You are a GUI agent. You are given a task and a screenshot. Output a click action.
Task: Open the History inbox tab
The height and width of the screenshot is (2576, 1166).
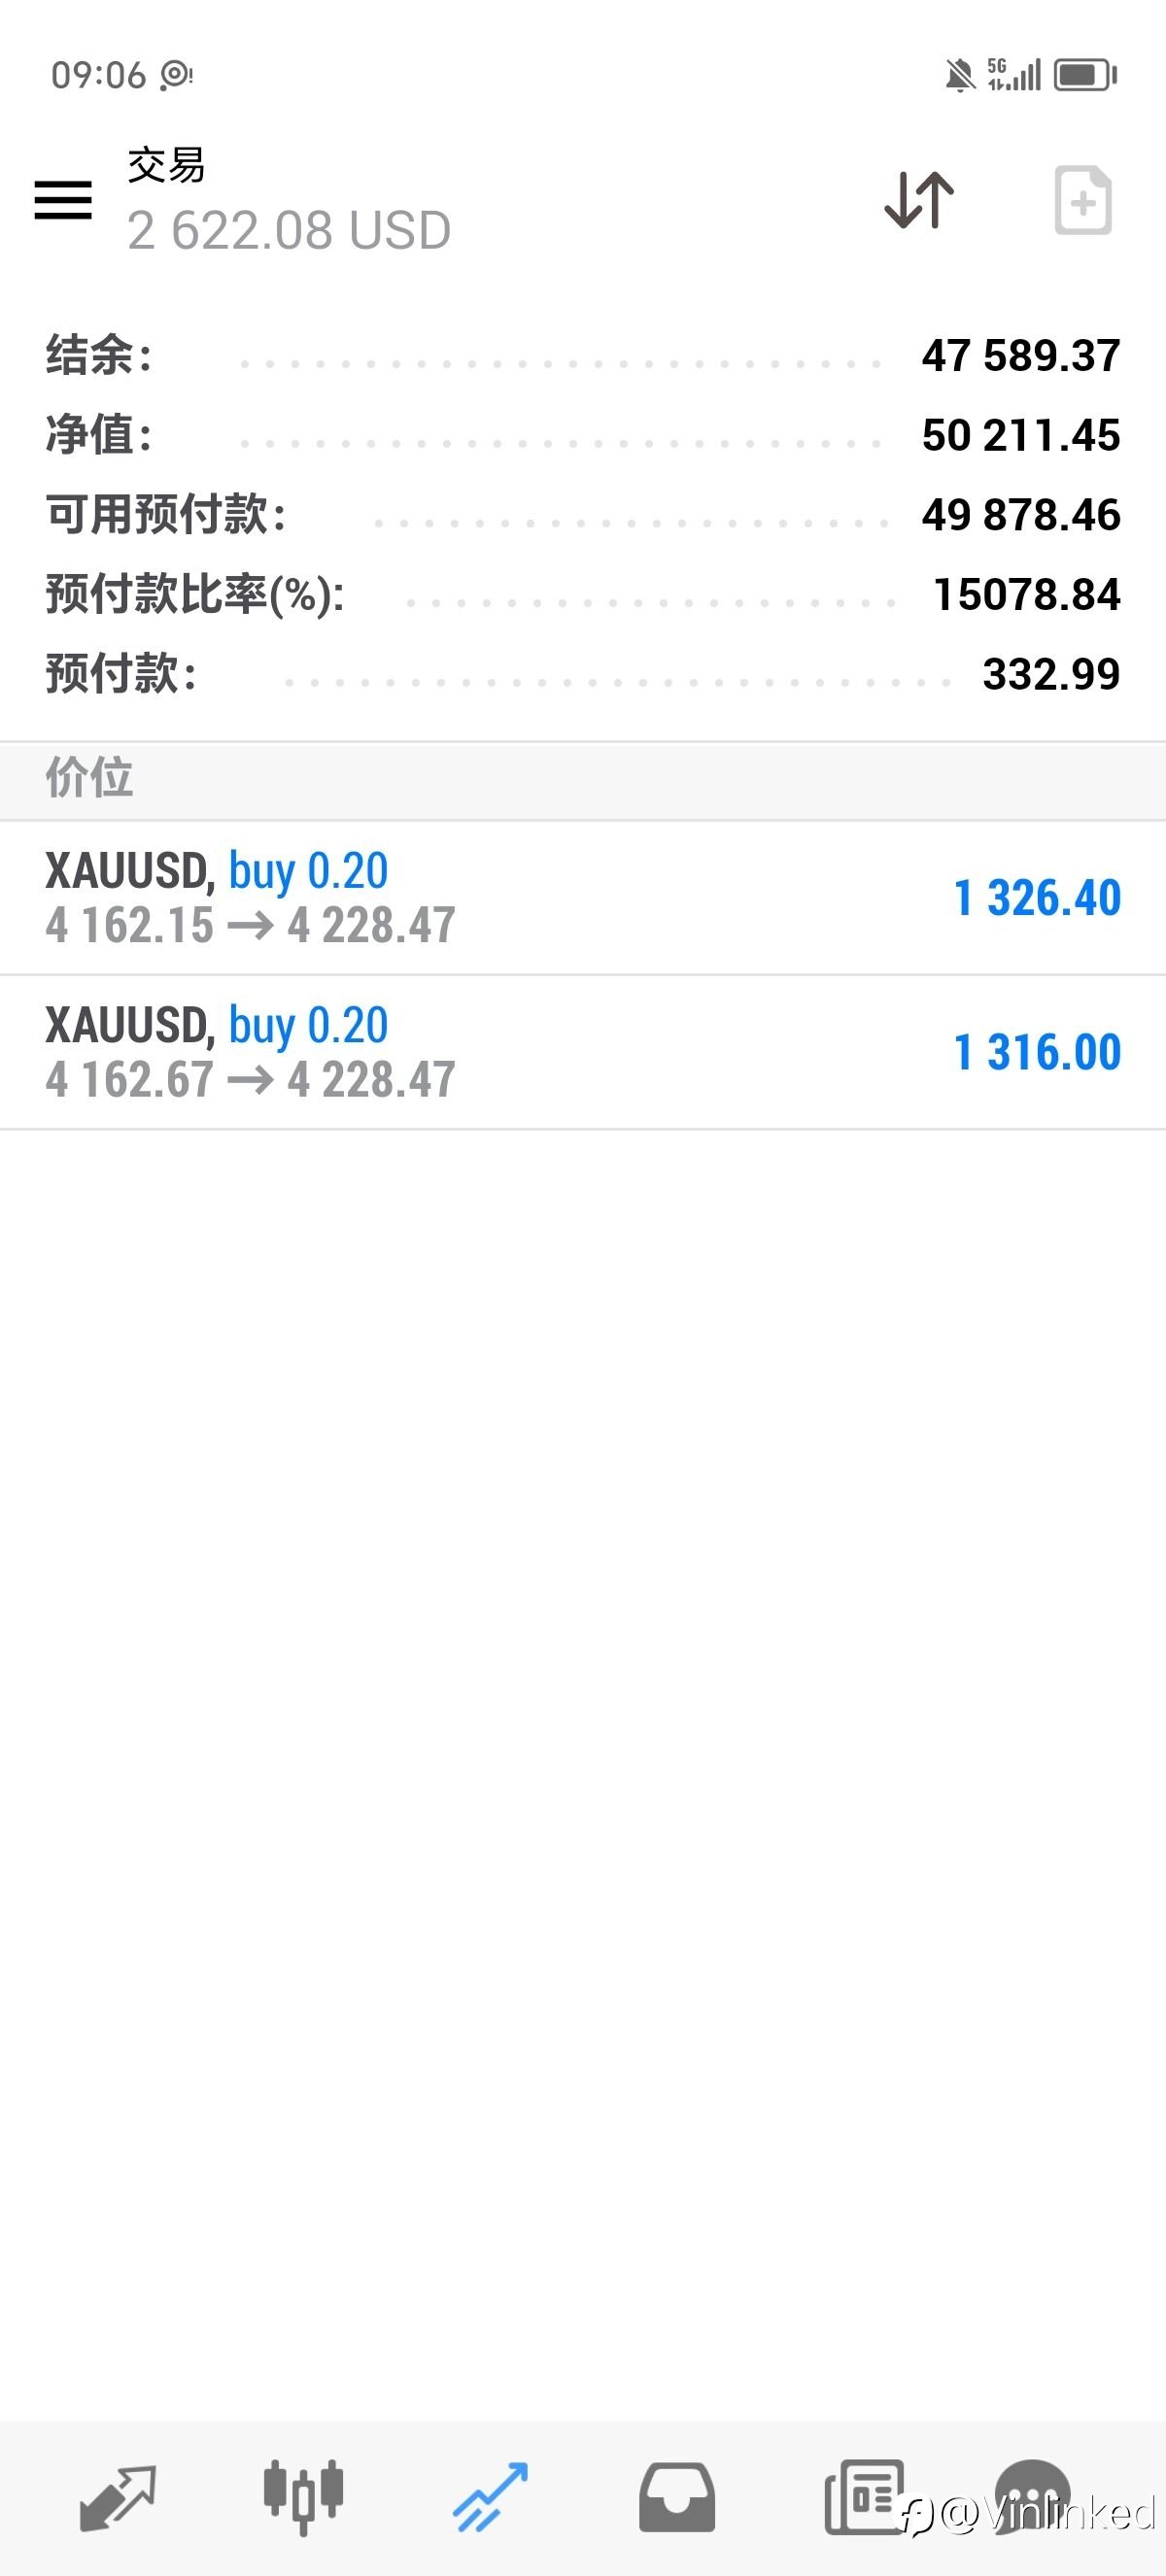677,2497
